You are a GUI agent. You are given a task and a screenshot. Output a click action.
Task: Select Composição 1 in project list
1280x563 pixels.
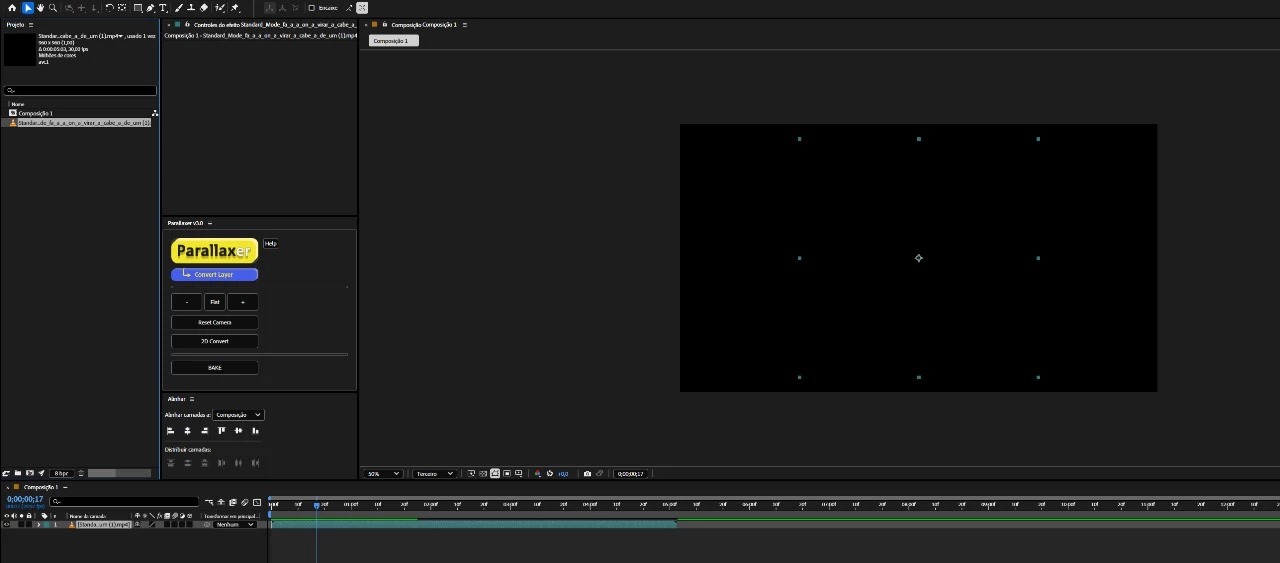[35, 113]
